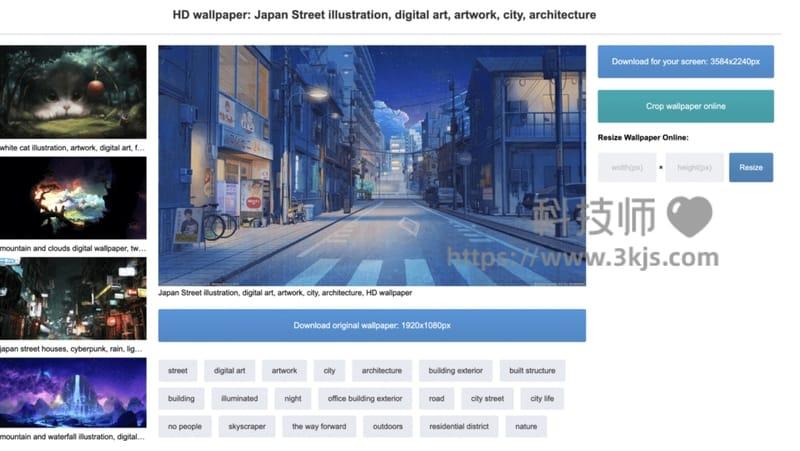This screenshot has height=451, width=800.
Task: Select the artwork tag
Action: pyautogui.click(x=284, y=370)
